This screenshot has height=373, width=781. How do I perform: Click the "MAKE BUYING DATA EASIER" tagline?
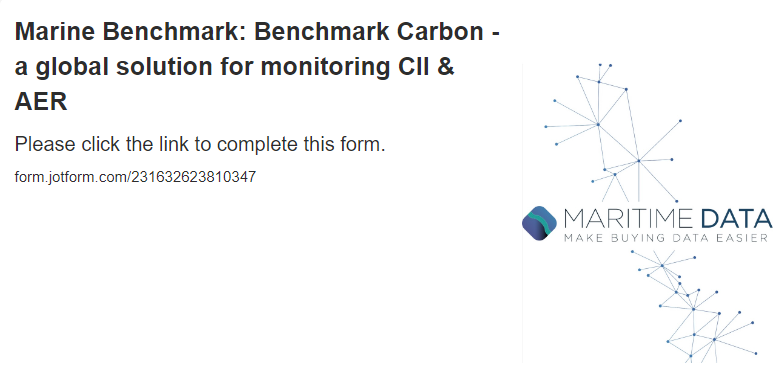tap(666, 238)
